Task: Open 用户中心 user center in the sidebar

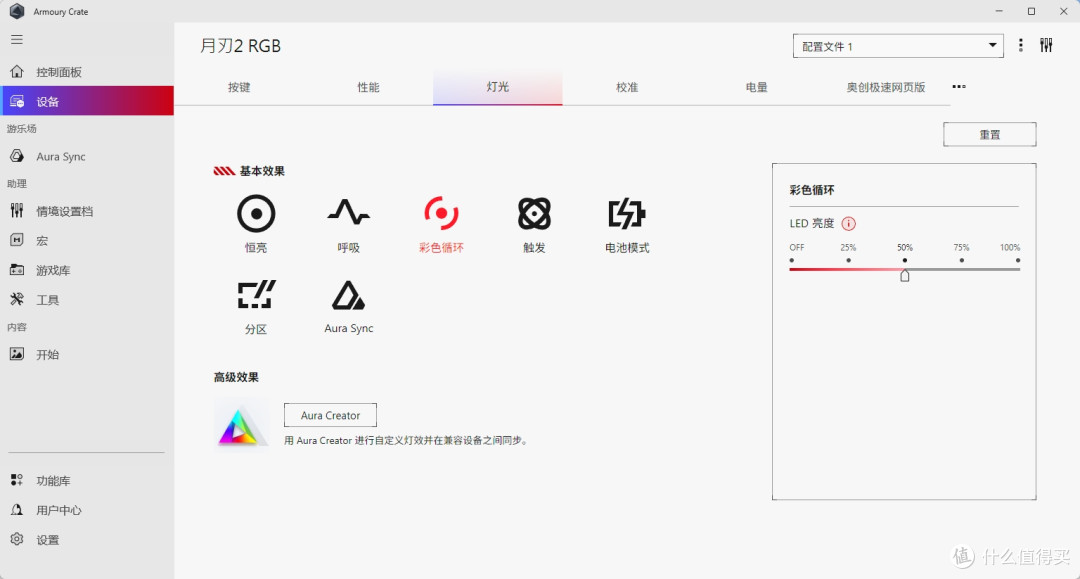Action: pos(87,510)
